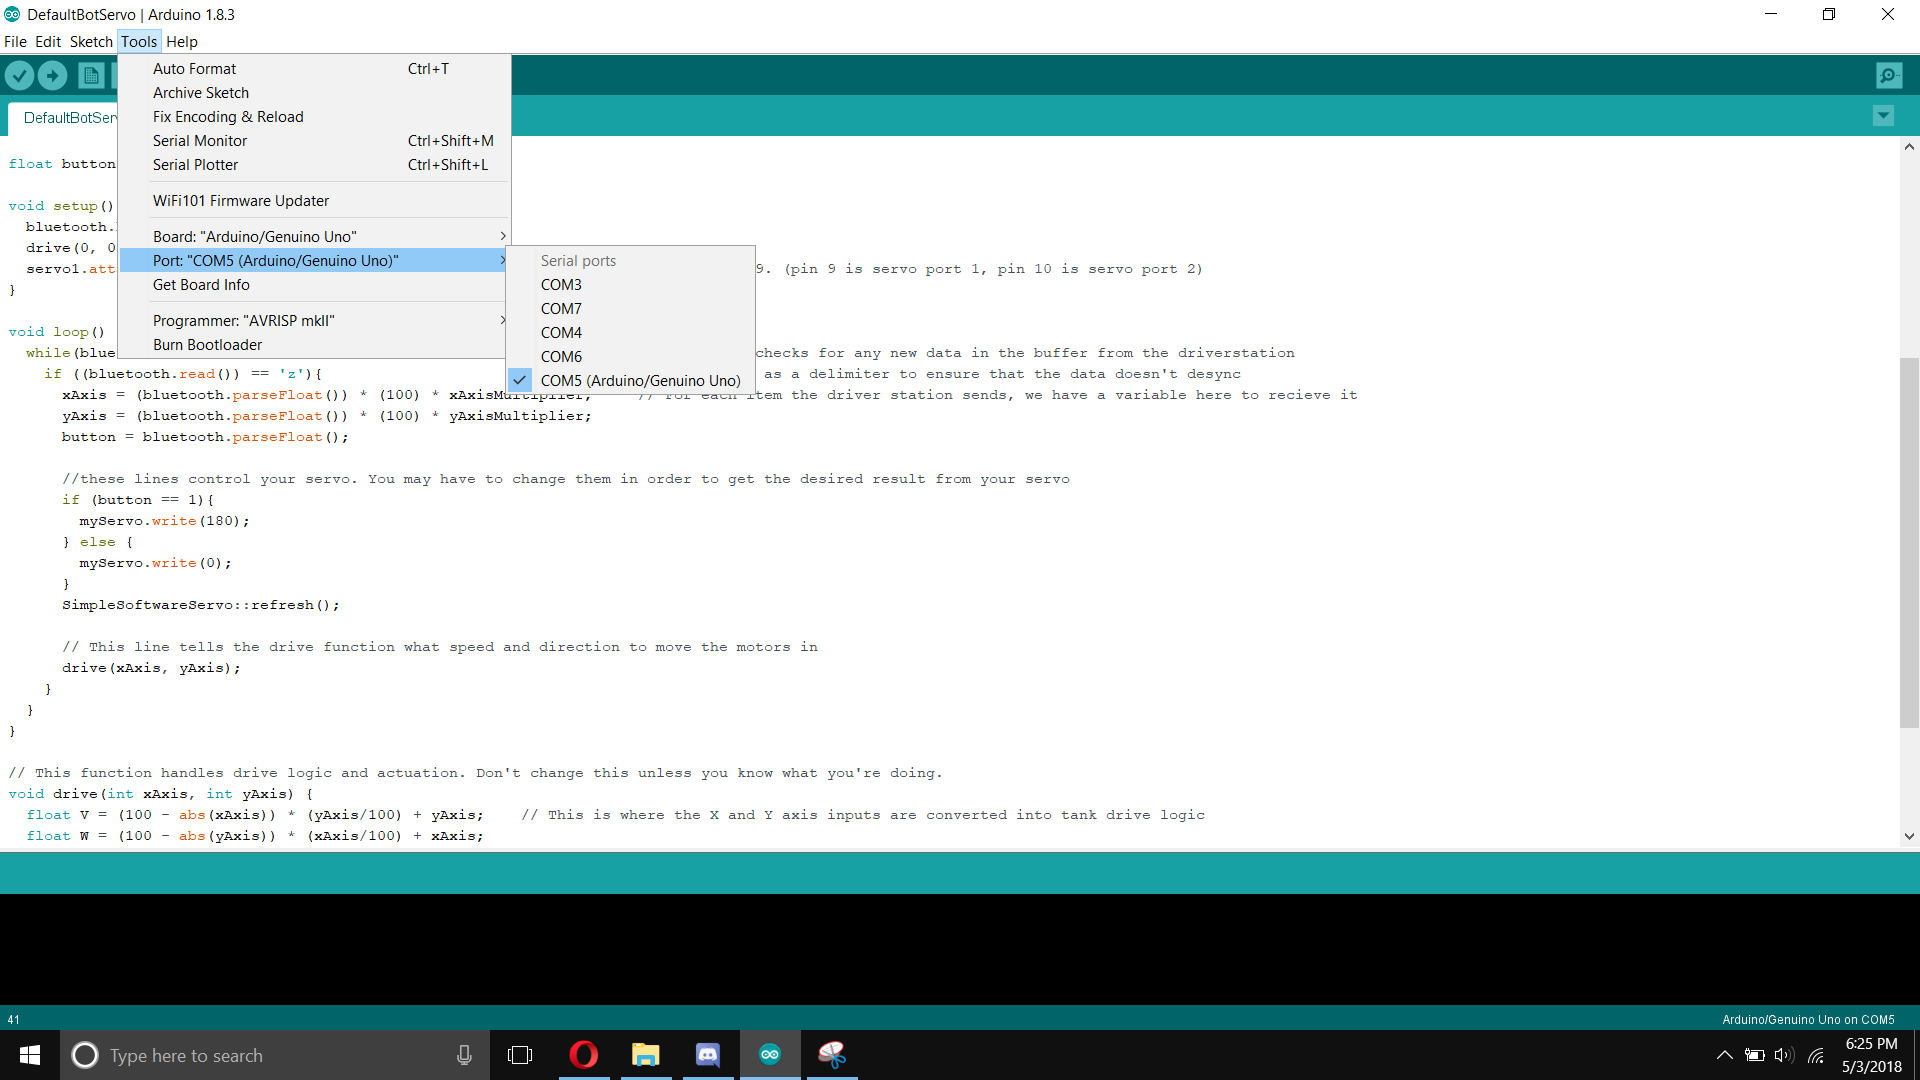Screen dimensions: 1920x1080
Task: Click the Verify sketch checkmark icon
Action: pyautogui.click(x=19, y=75)
